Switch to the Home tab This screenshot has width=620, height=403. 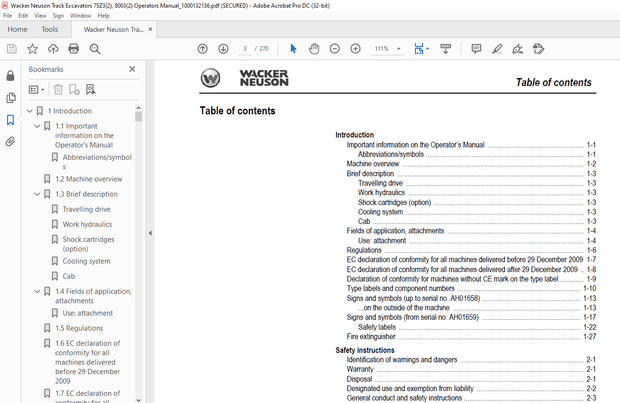[17, 29]
